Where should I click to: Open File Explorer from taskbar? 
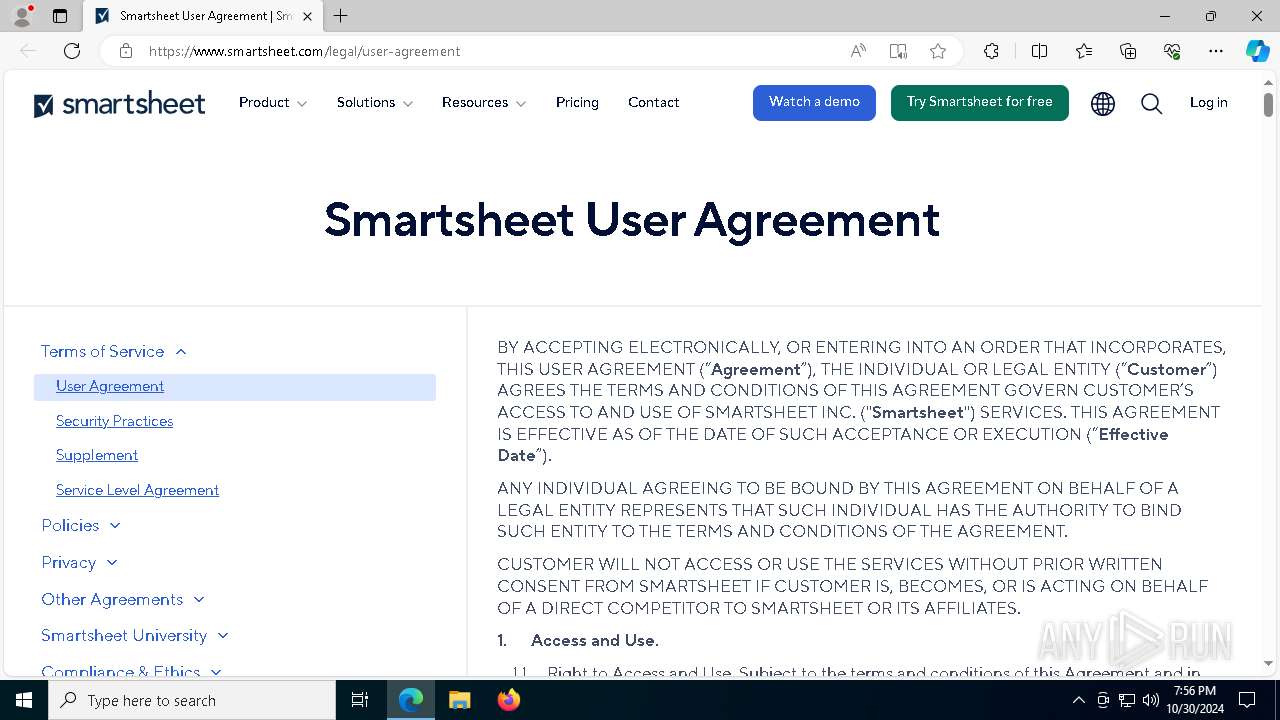coord(459,700)
